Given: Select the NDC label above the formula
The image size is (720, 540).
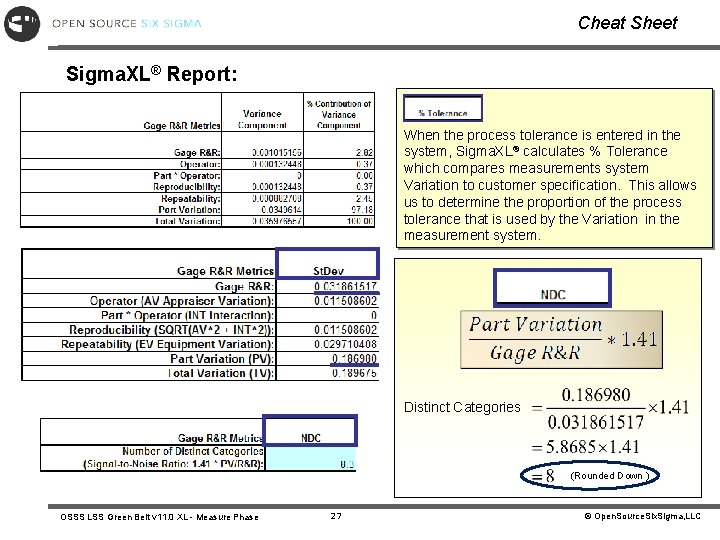Looking at the screenshot, I should 552,288.
